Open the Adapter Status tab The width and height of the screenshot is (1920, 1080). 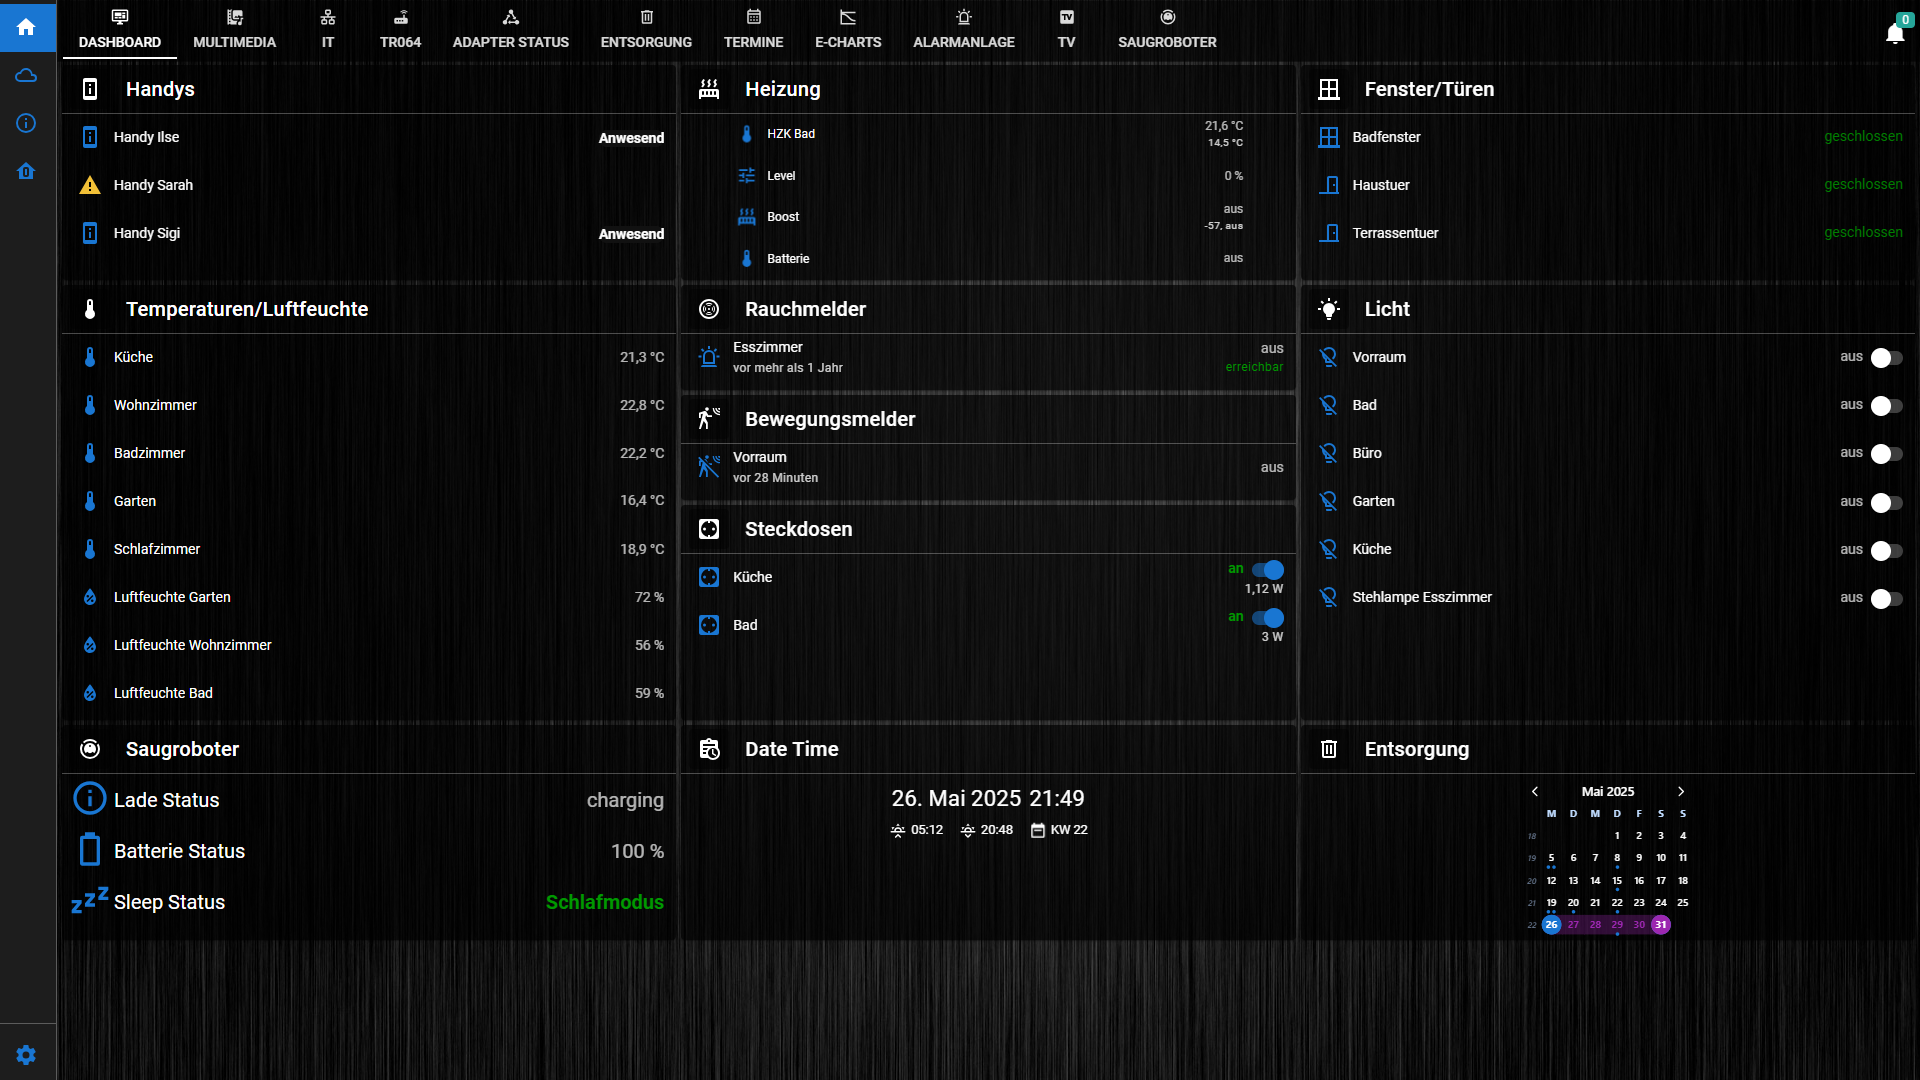point(511,29)
